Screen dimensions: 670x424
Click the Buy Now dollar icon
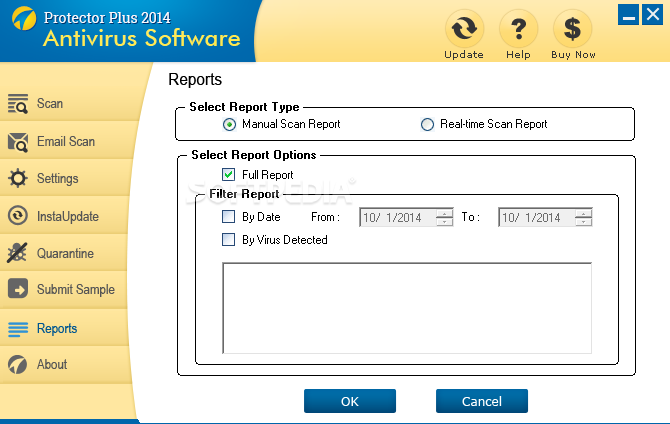point(572,28)
